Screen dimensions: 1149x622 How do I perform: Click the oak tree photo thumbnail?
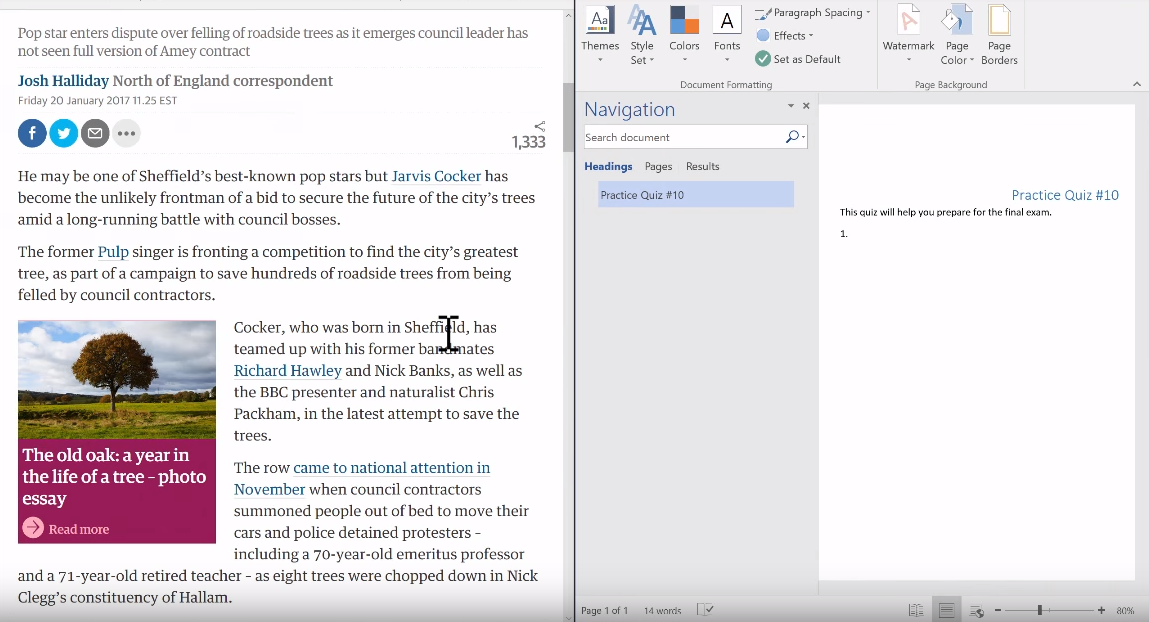[117, 380]
